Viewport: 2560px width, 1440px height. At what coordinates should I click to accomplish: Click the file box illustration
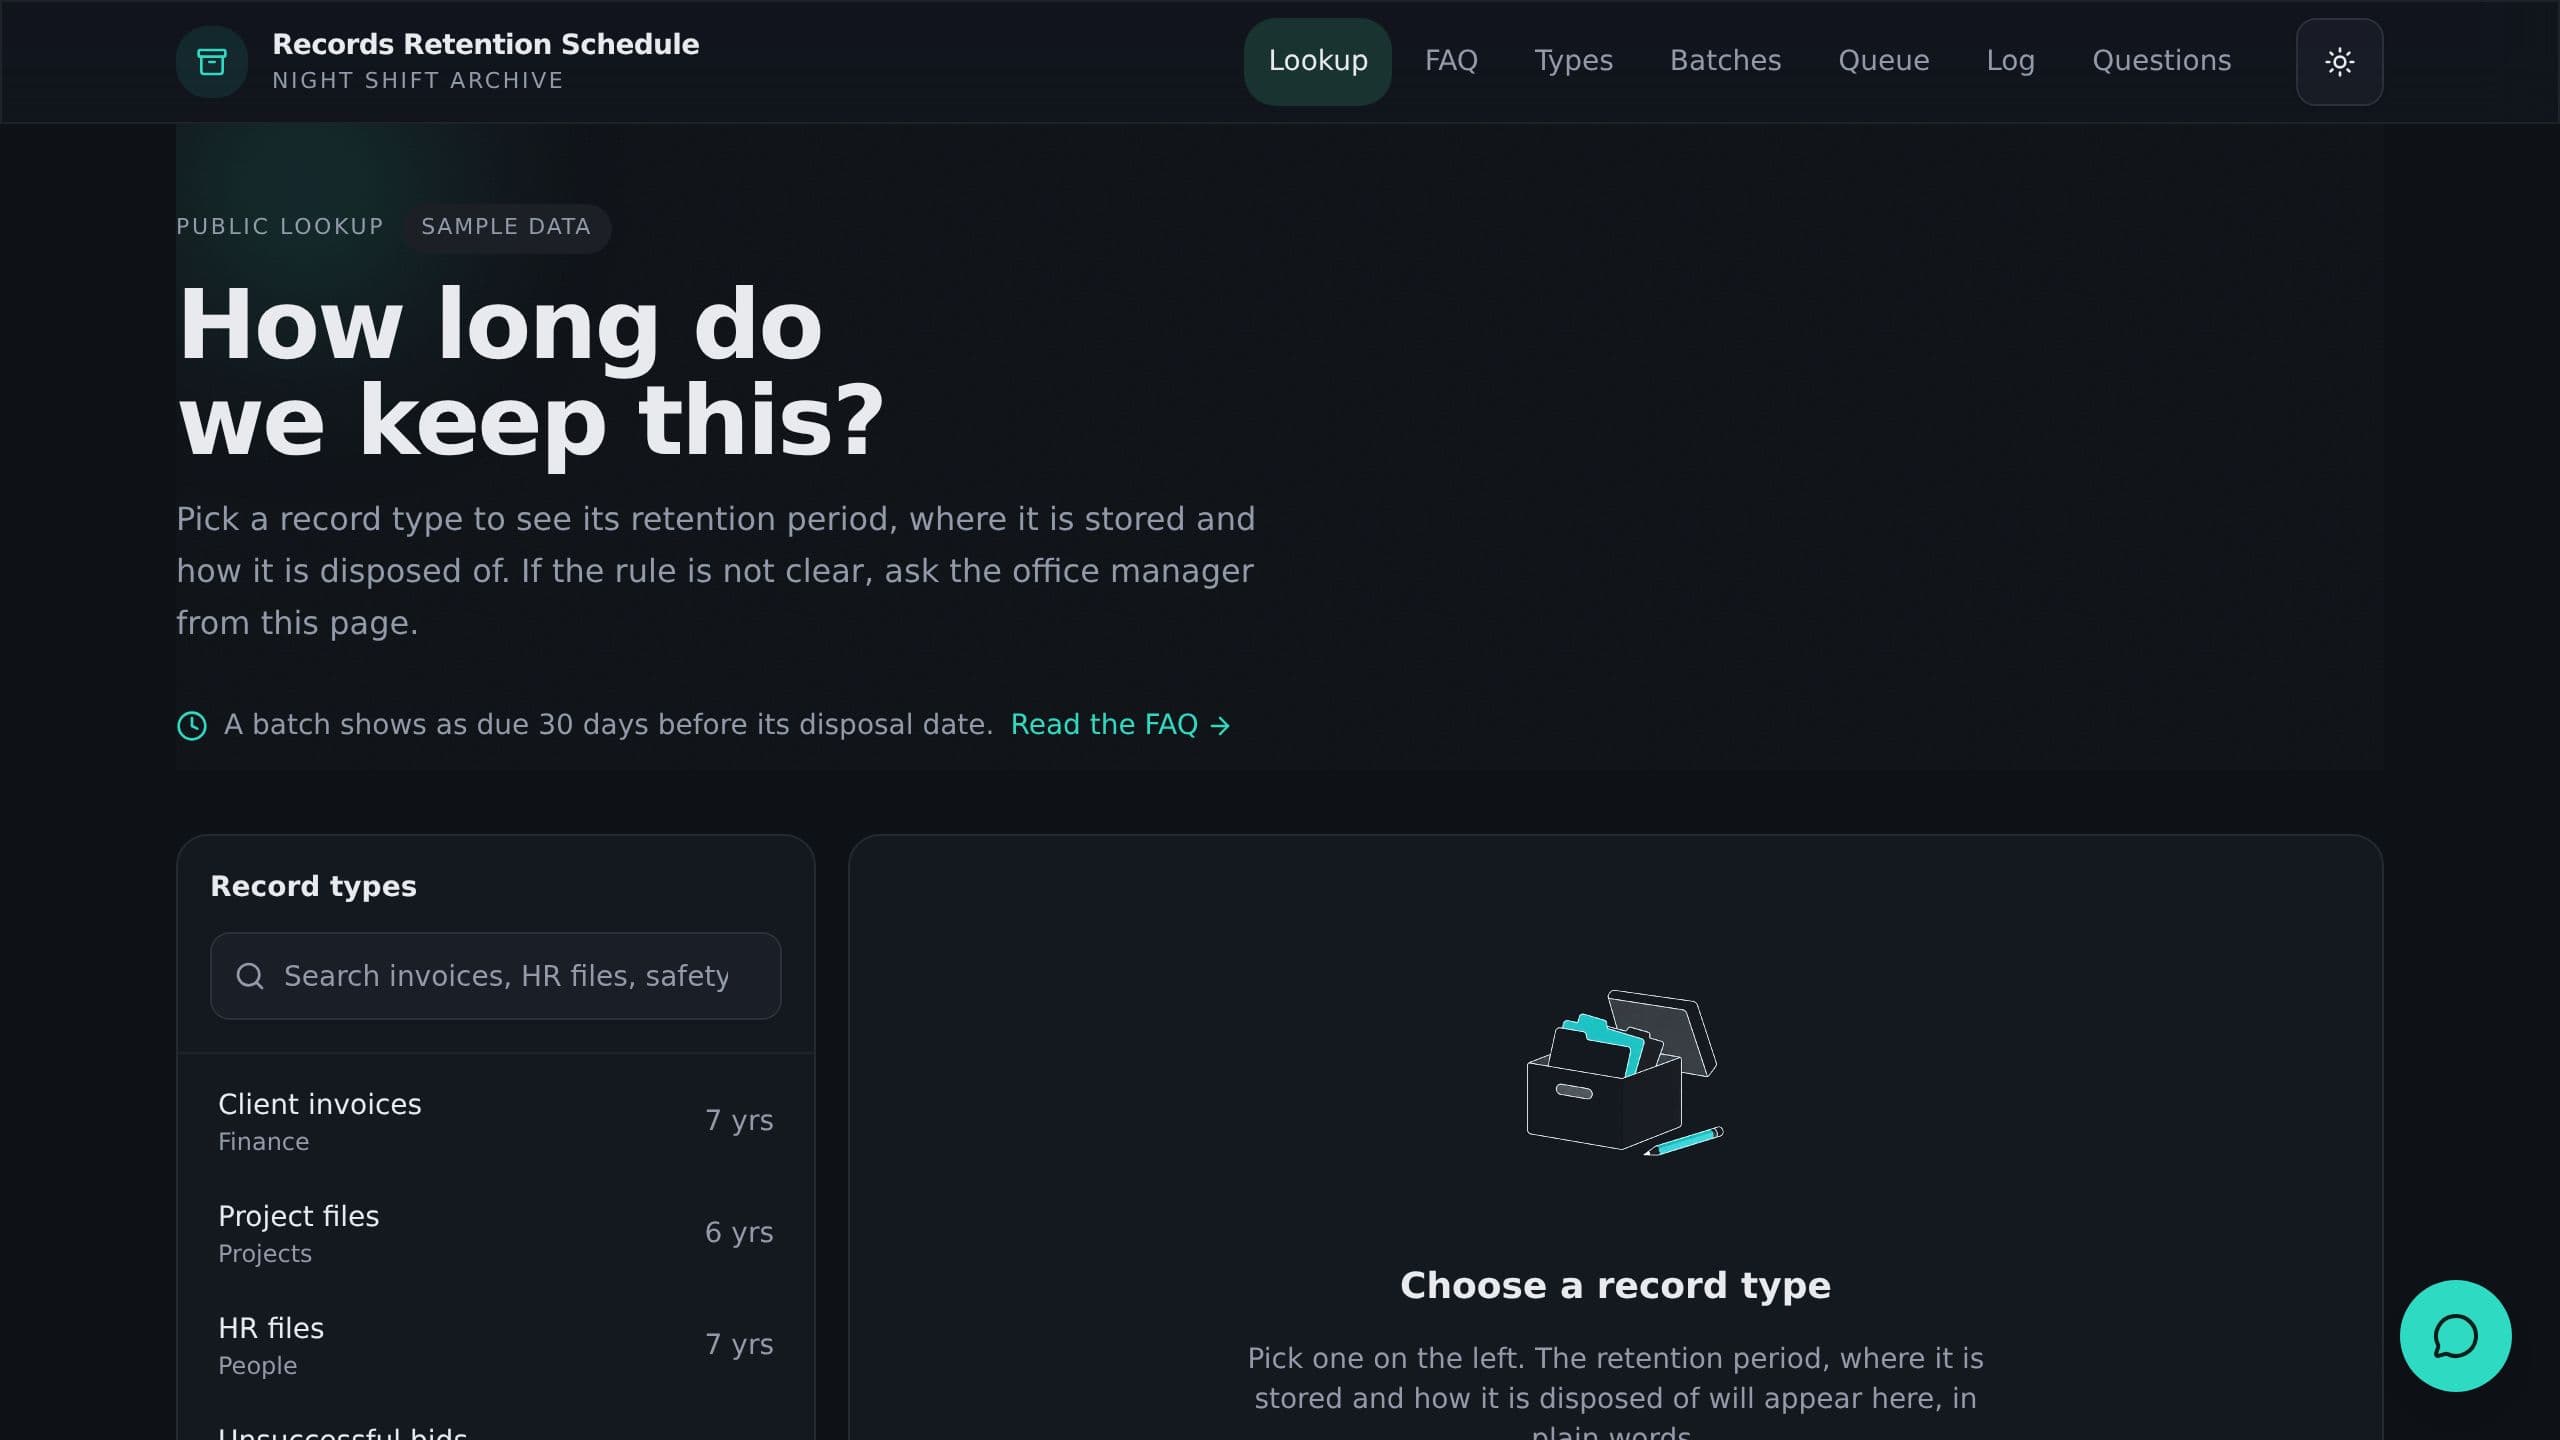click(1624, 1074)
